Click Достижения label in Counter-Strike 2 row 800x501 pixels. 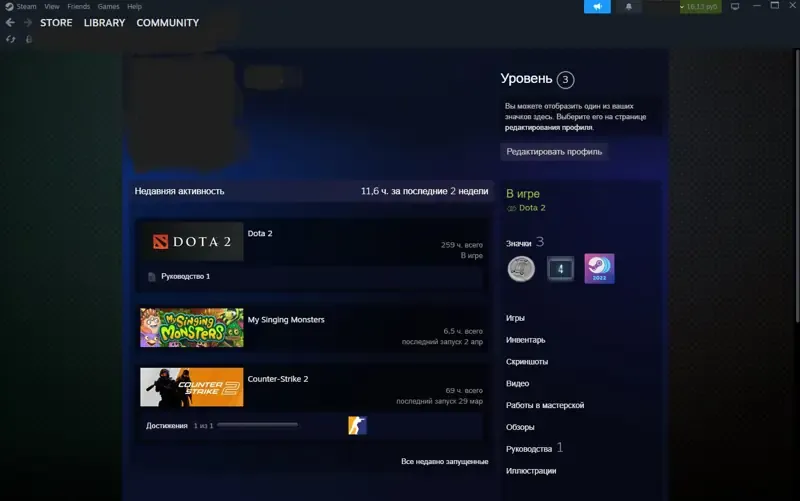(x=167, y=425)
